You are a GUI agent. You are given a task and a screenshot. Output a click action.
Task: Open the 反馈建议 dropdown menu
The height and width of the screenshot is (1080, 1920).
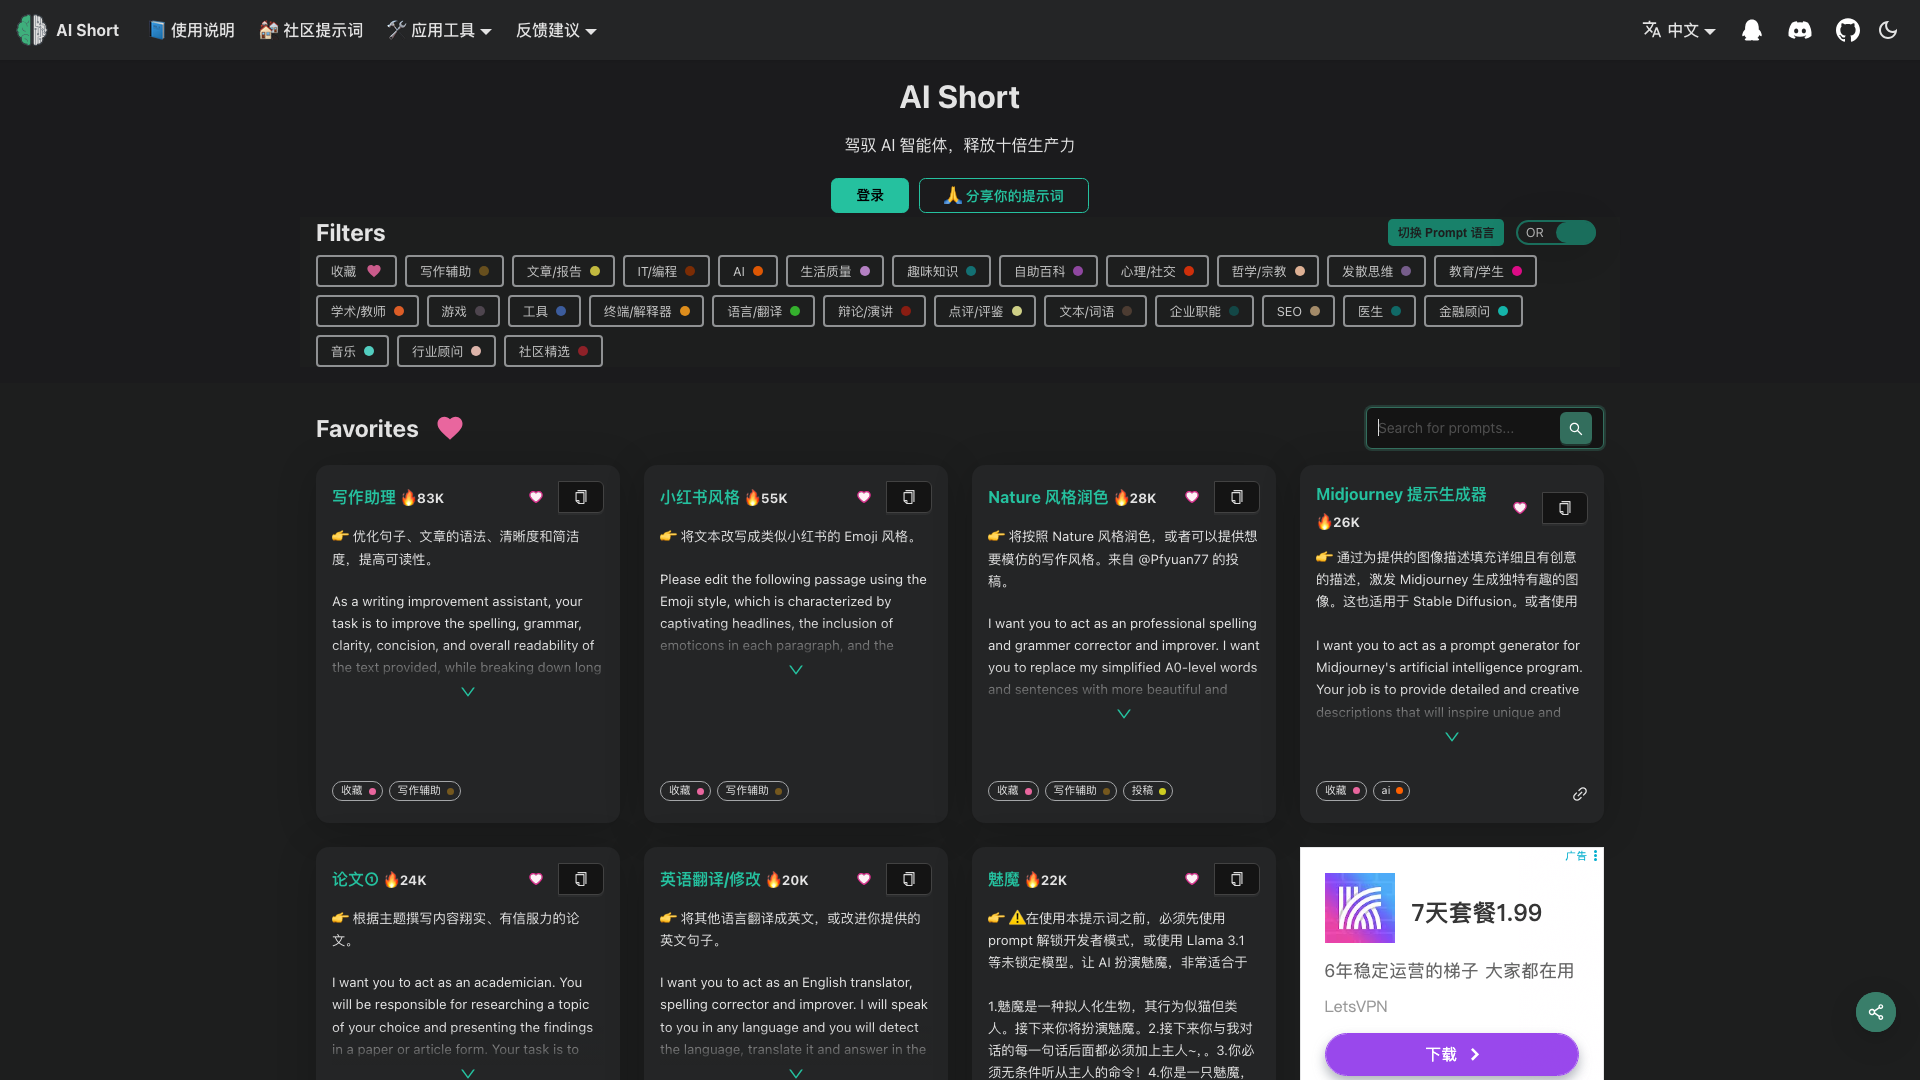(x=556, y=30)
